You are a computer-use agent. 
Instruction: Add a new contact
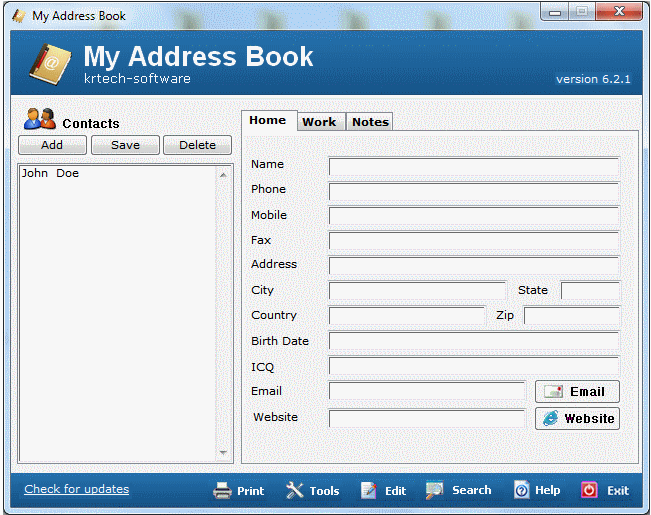(52, 145)
